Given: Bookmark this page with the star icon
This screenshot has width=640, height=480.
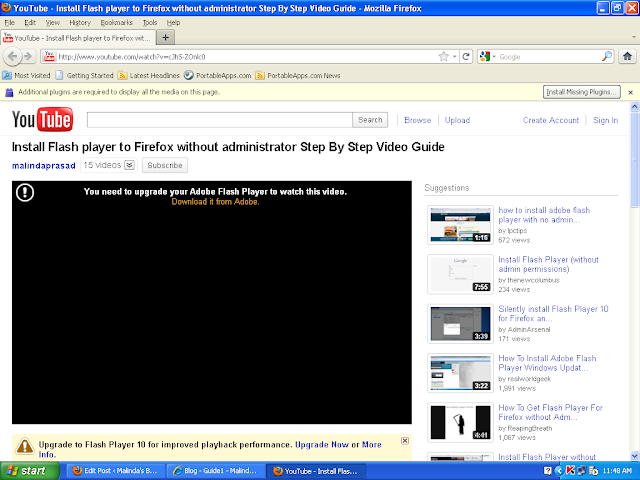Looking at the screenshot, I should 443,57.
